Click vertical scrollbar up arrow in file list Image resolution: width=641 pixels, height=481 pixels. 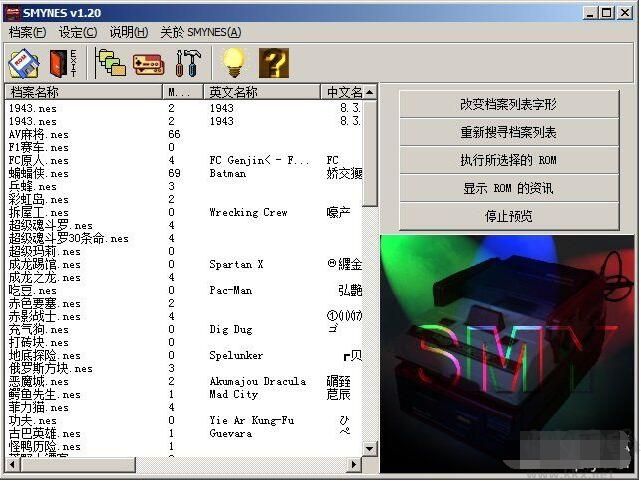click(x=370, y=92)
